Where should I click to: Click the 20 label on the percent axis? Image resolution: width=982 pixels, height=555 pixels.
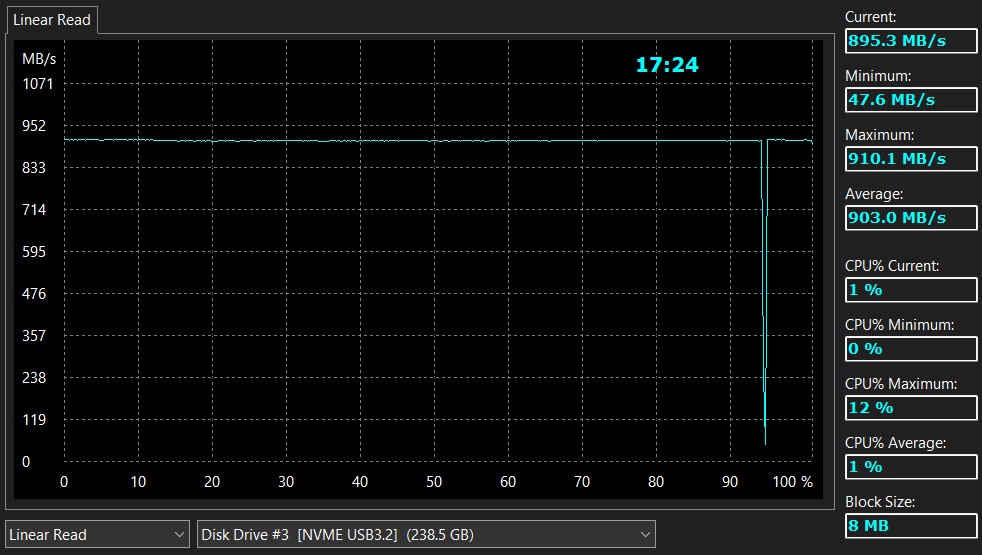pos(212,482)
